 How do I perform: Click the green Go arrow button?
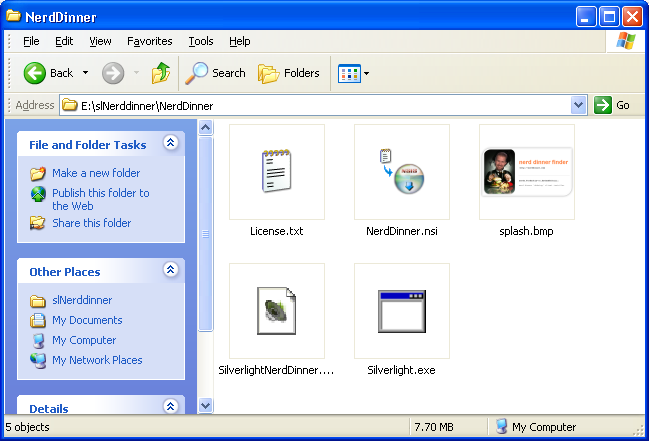point(602,105)
